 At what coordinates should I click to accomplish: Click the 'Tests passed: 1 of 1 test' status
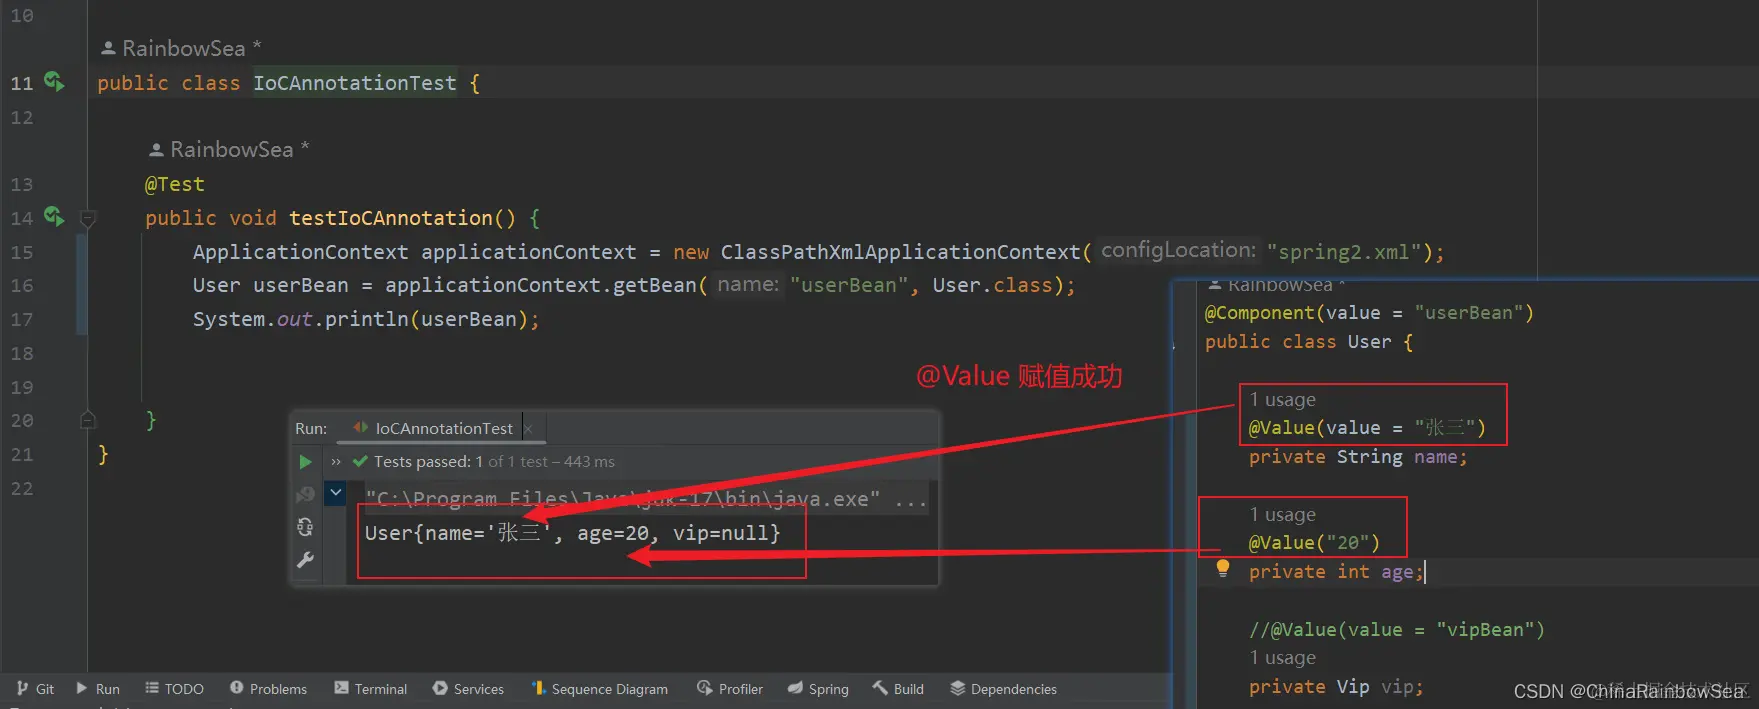click(x=484, y=462)
